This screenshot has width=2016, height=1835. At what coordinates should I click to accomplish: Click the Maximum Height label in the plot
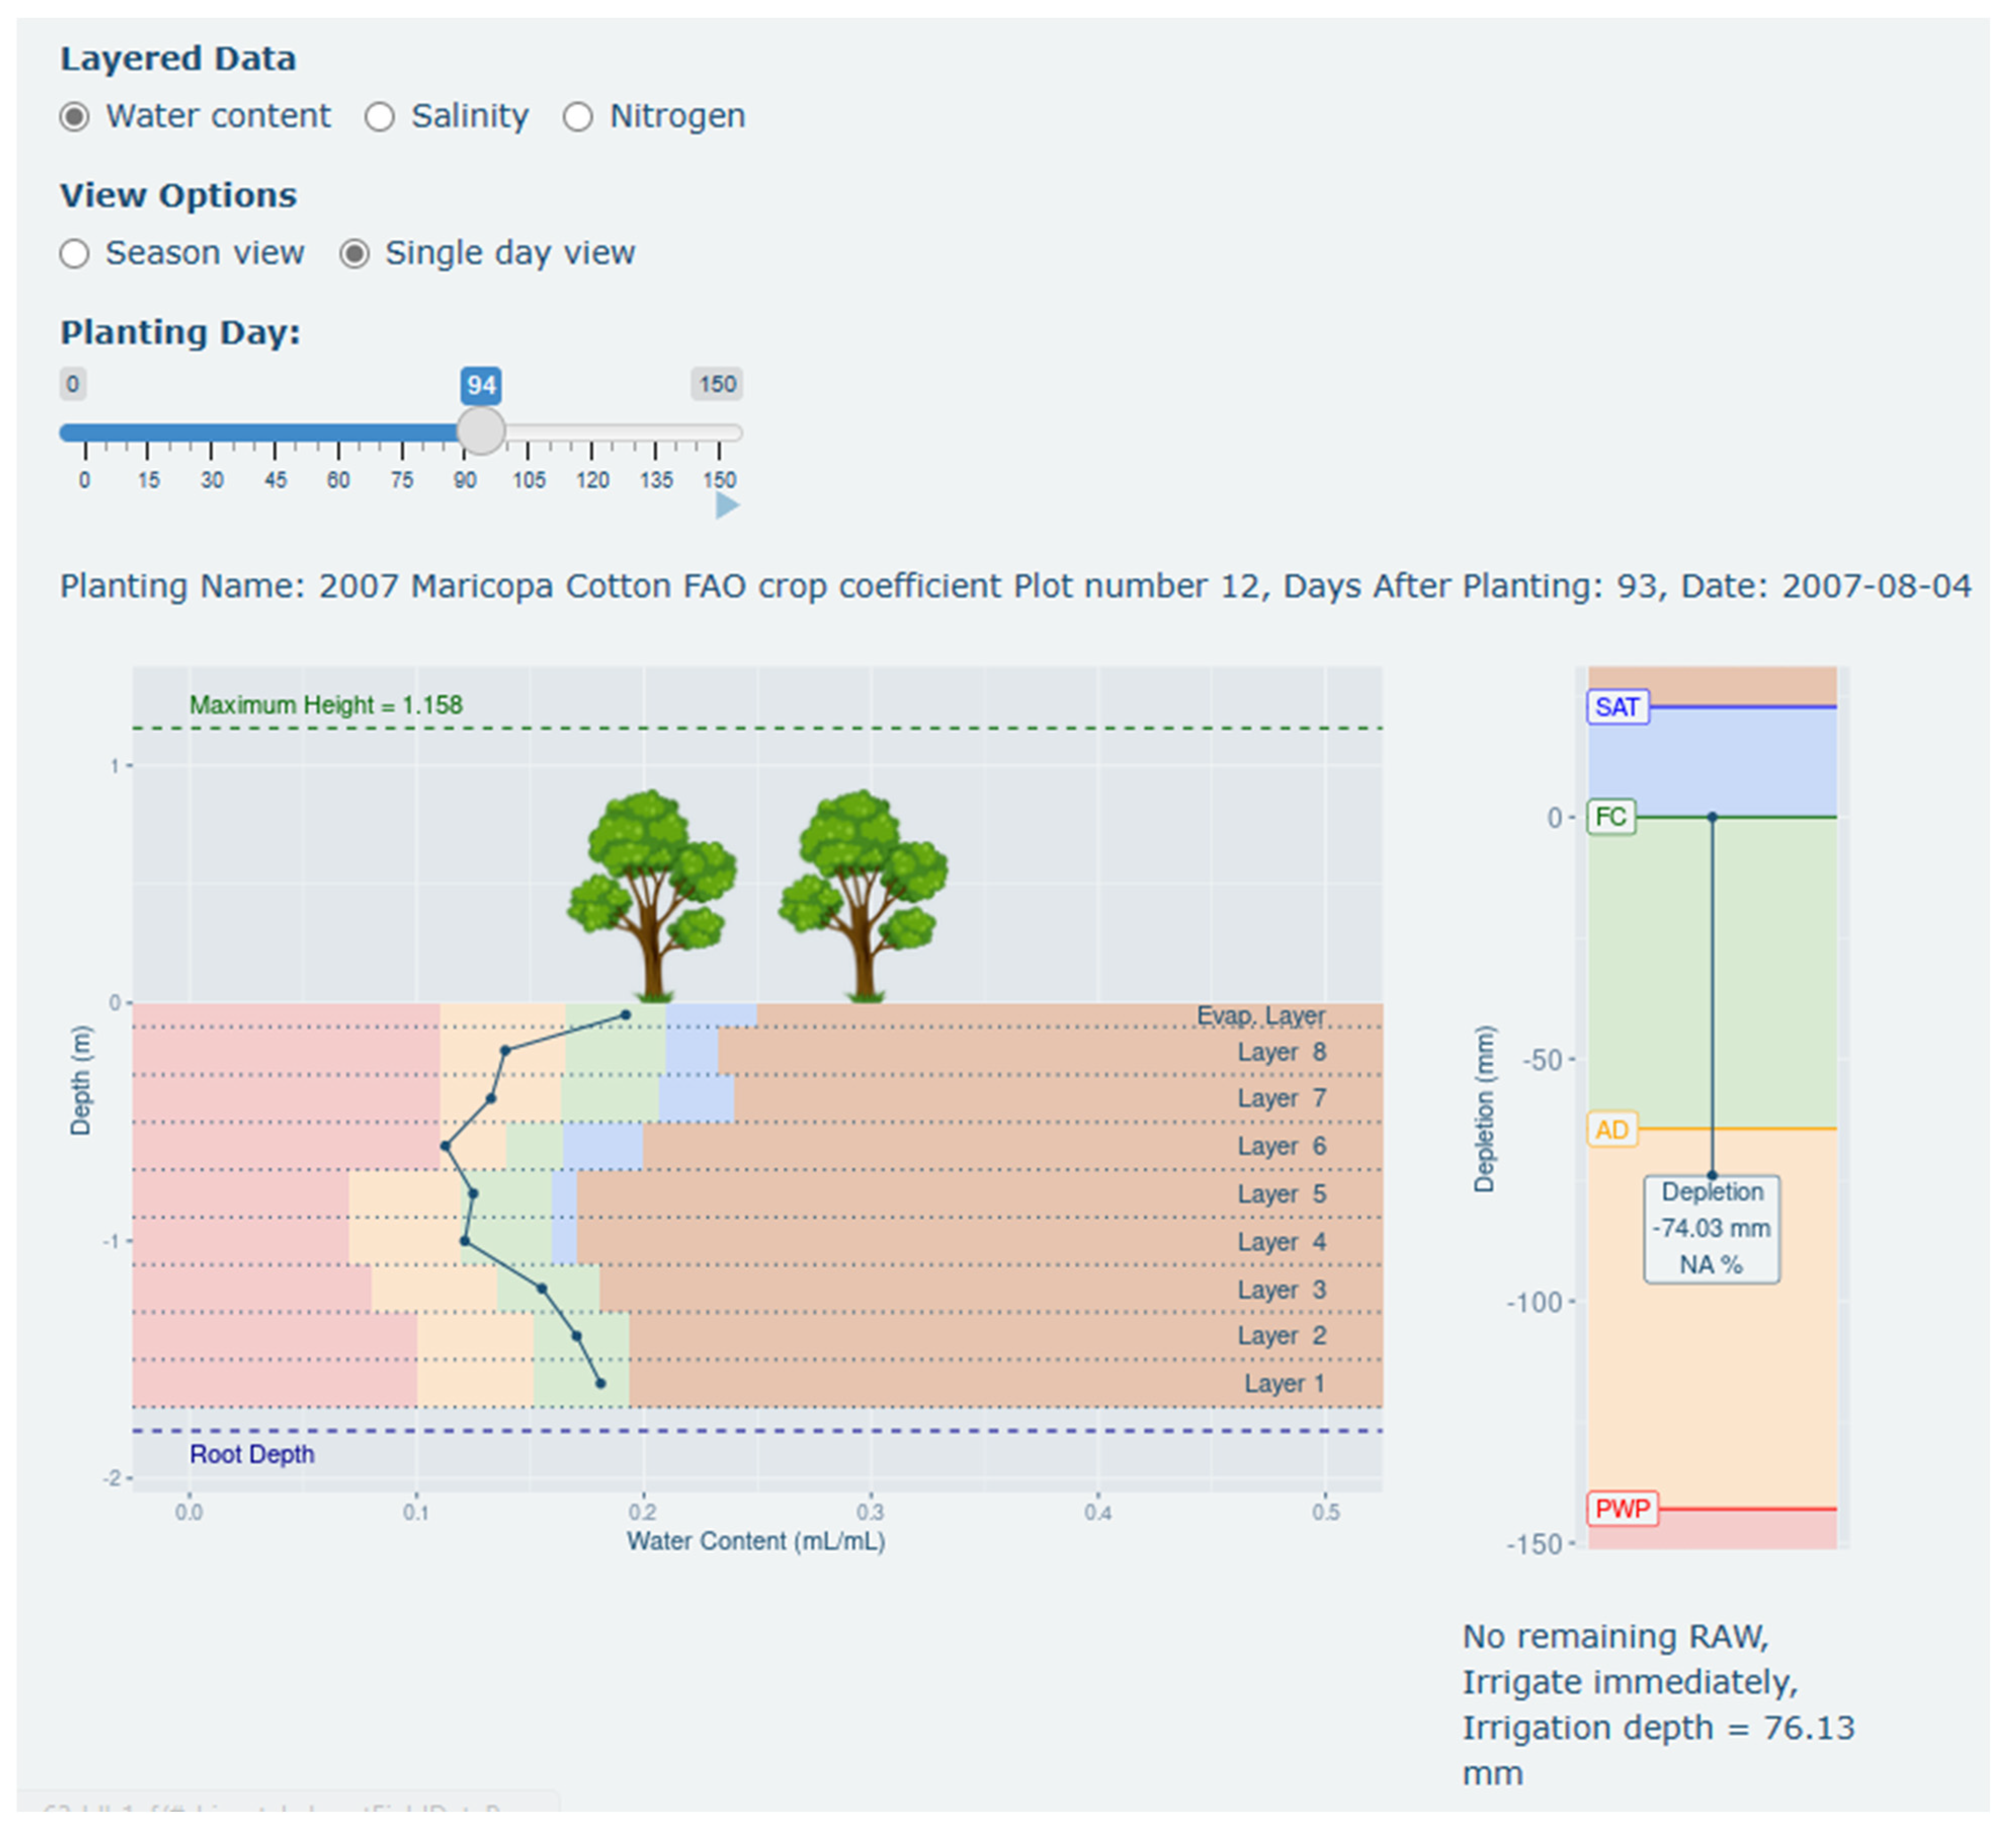326,705
